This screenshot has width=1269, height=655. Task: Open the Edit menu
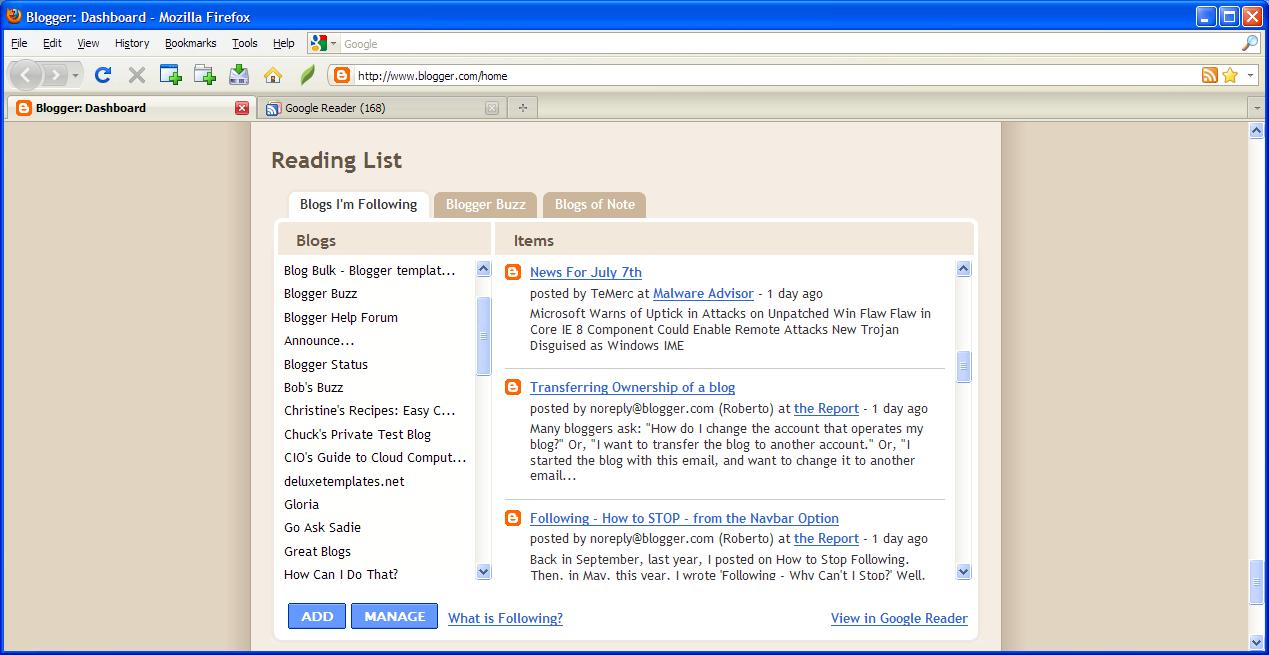[x=52, y=43]
